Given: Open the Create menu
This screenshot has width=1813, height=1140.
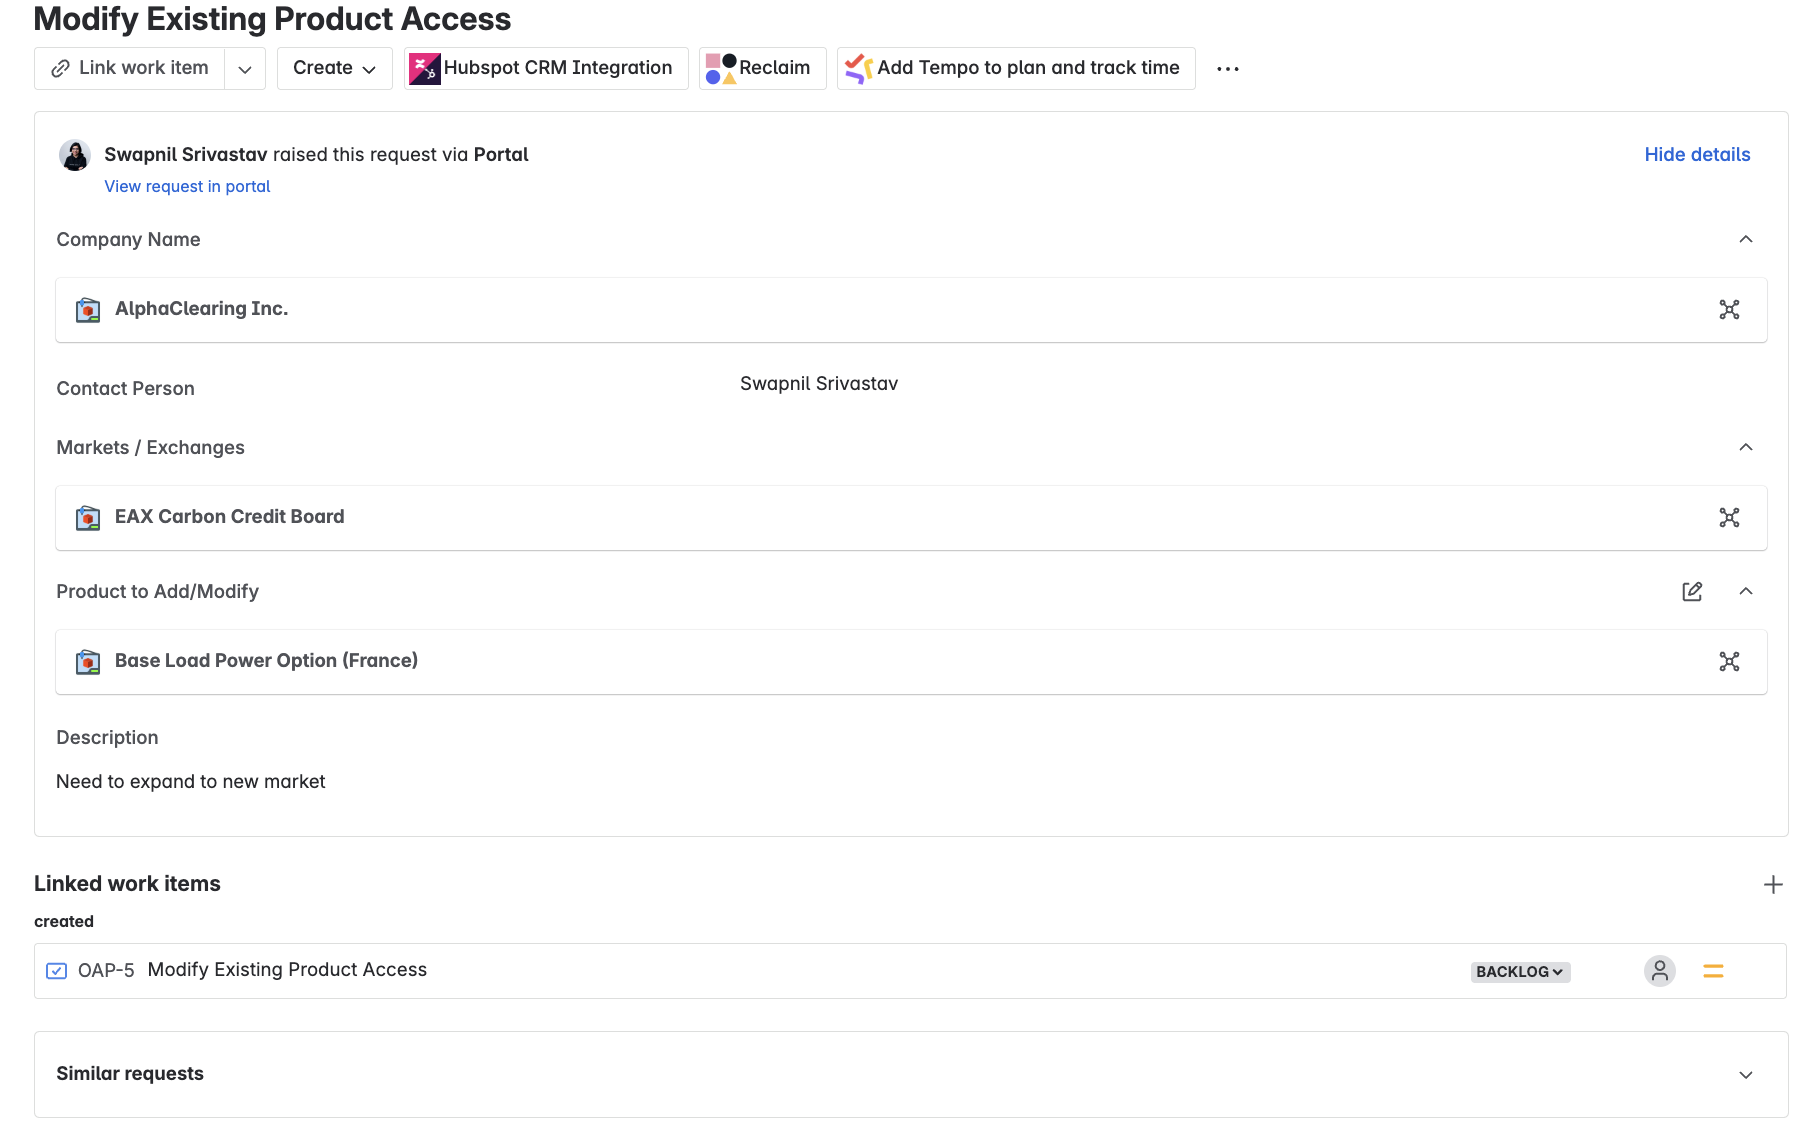Looking at the screenshot, I should click(335, 69).
